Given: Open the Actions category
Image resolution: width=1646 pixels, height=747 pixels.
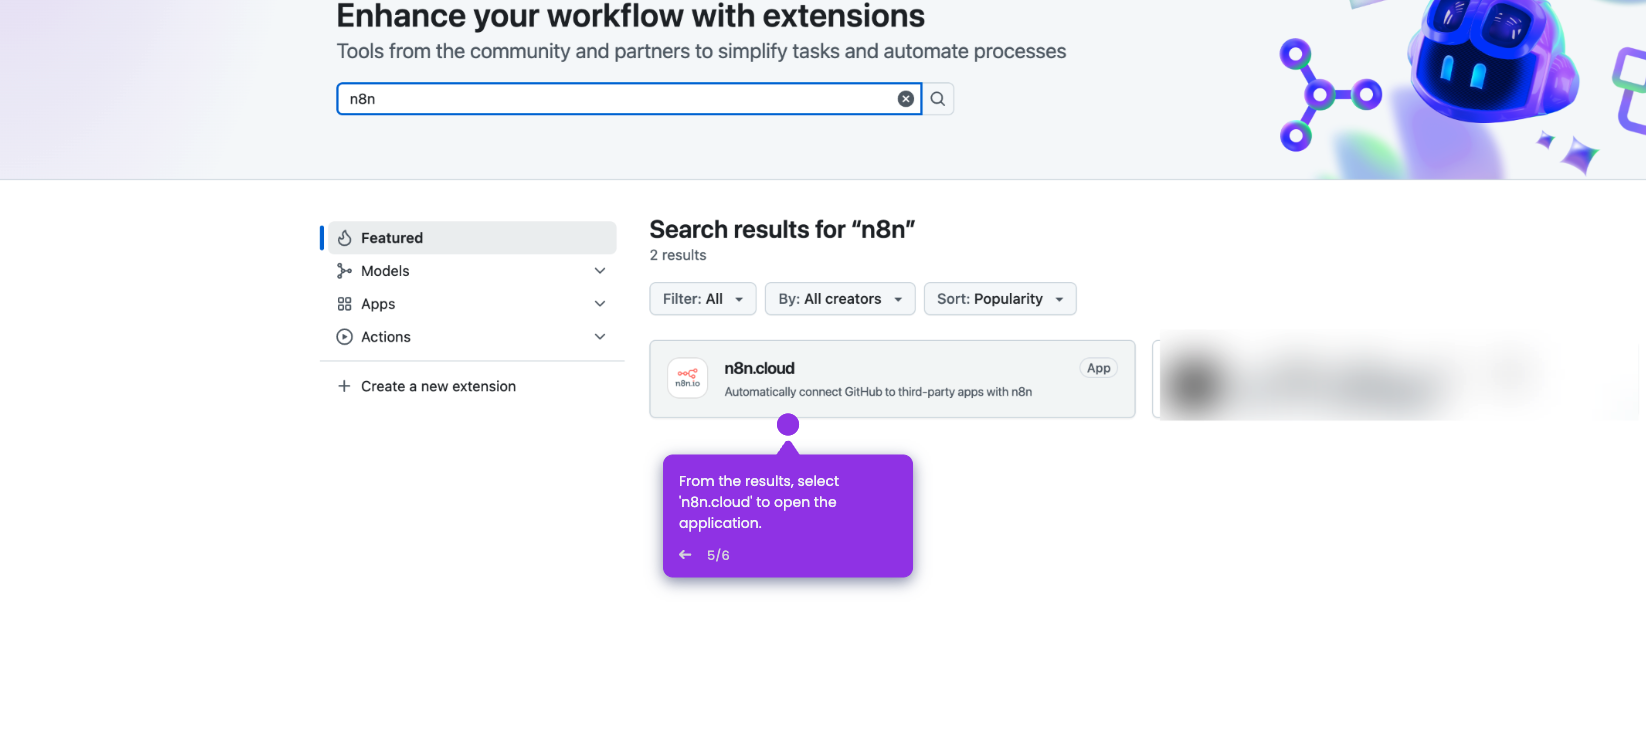Looking at the screenshot, I should click(x=472, y=337).
